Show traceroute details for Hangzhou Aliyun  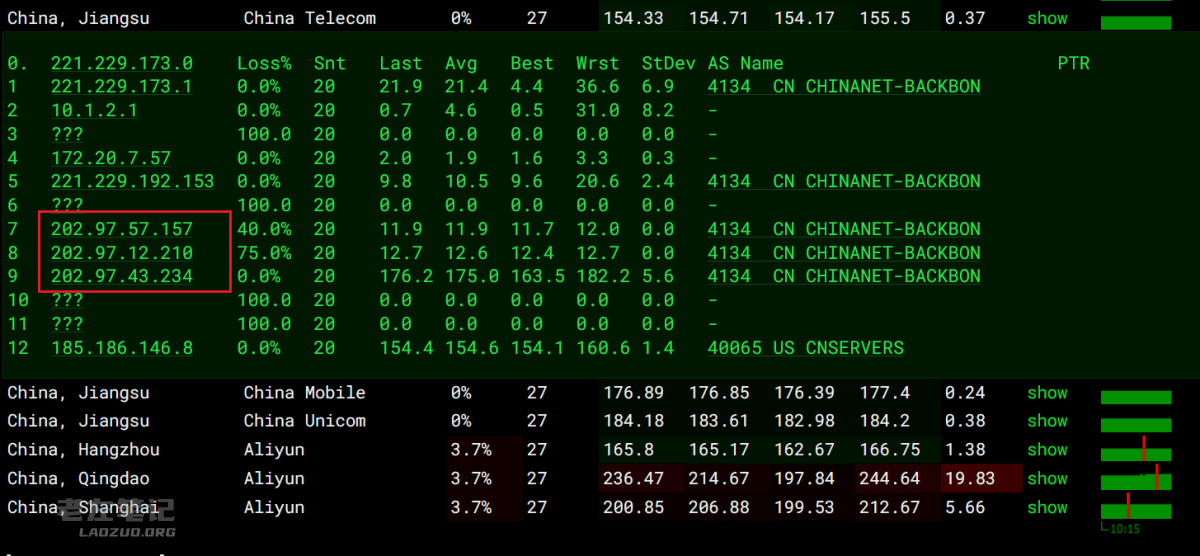point(1047,450)
